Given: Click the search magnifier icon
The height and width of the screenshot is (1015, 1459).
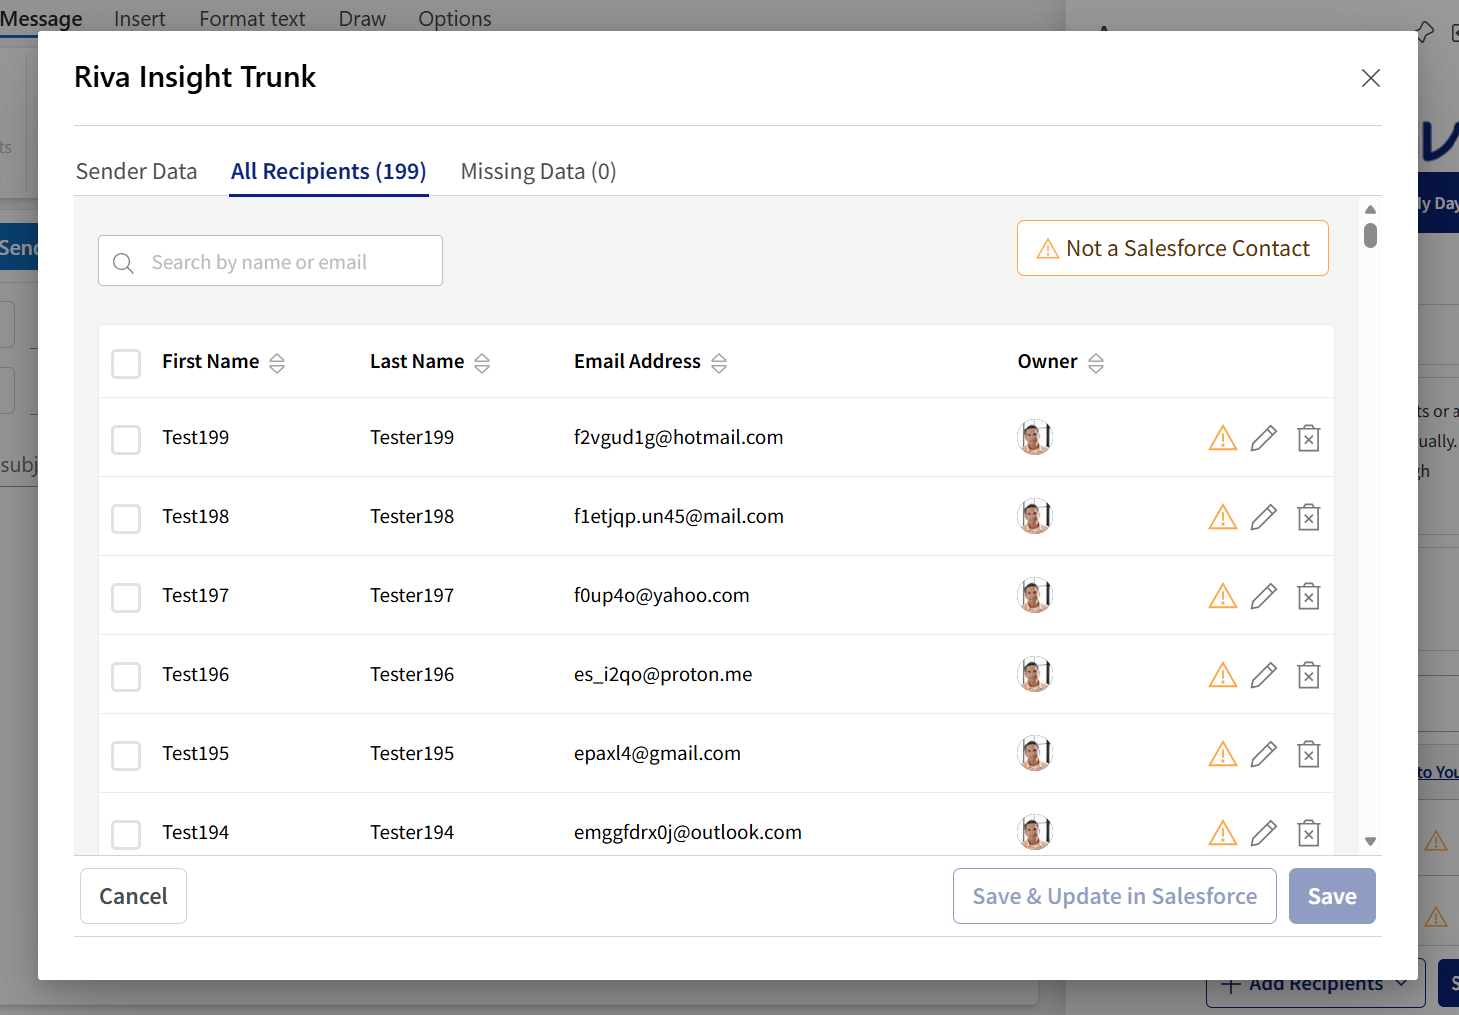Looking at the screenshot, I should point(123,263).
